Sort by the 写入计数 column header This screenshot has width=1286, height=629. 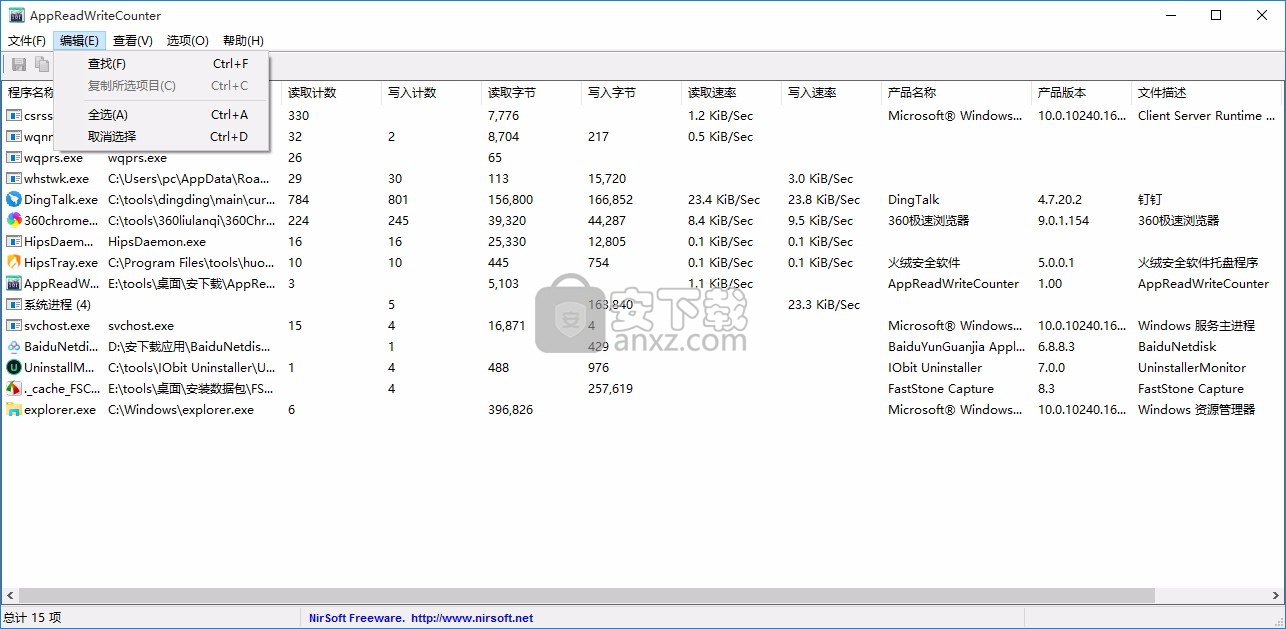coord(431,93)
